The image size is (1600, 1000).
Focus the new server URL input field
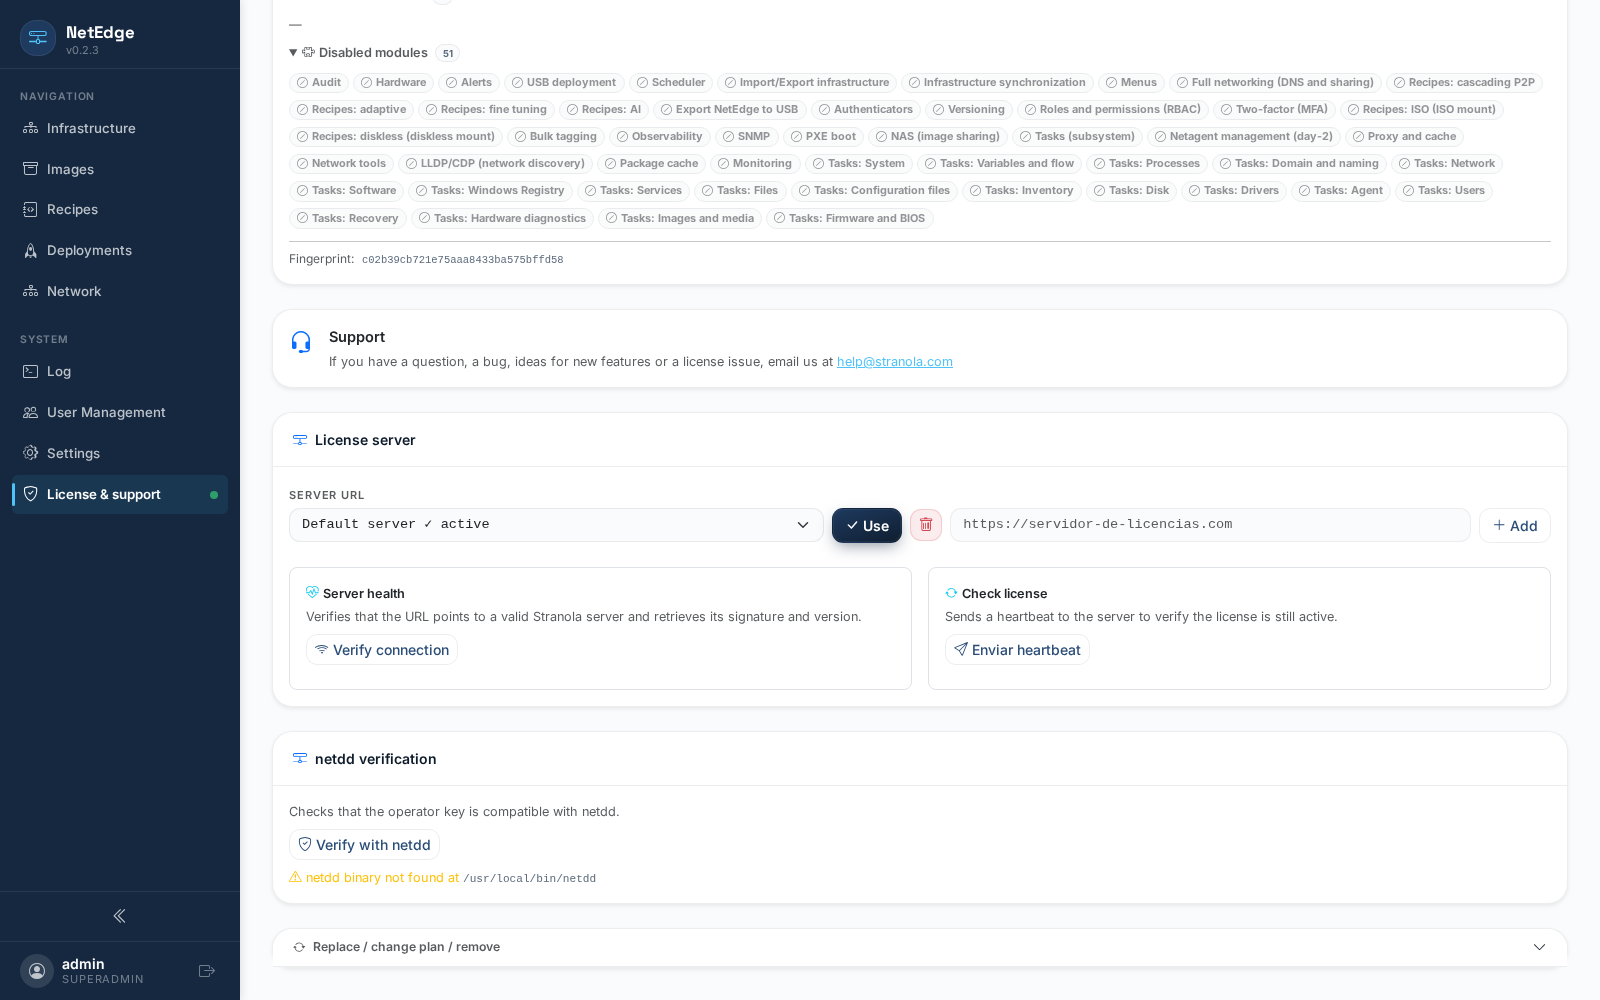click(x=1210, y=525)
